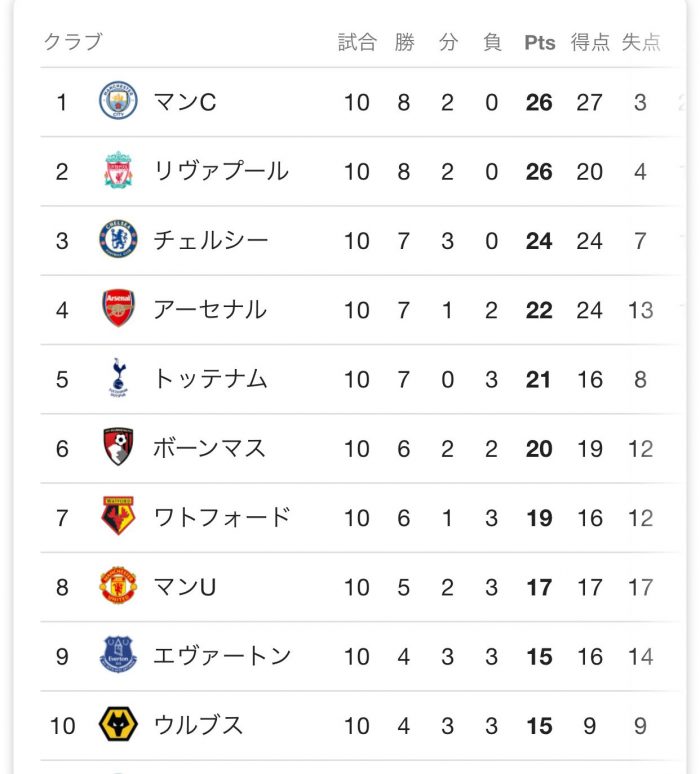Click the Manchester United crest

pos(118,585)
